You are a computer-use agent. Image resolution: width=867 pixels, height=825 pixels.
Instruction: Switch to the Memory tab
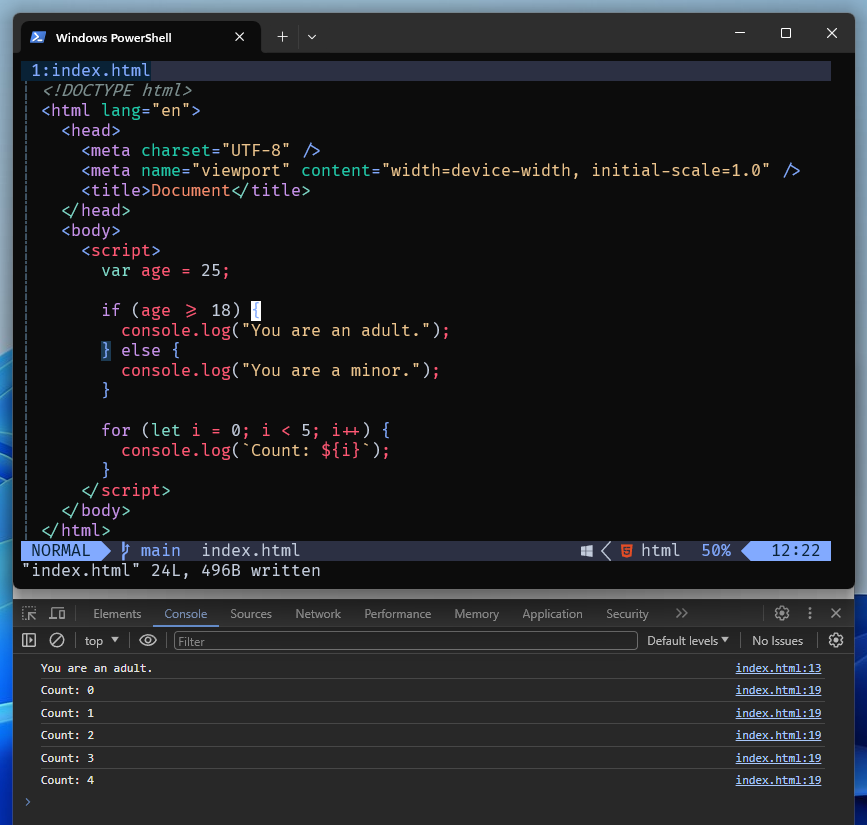click(x=477, y=614)
